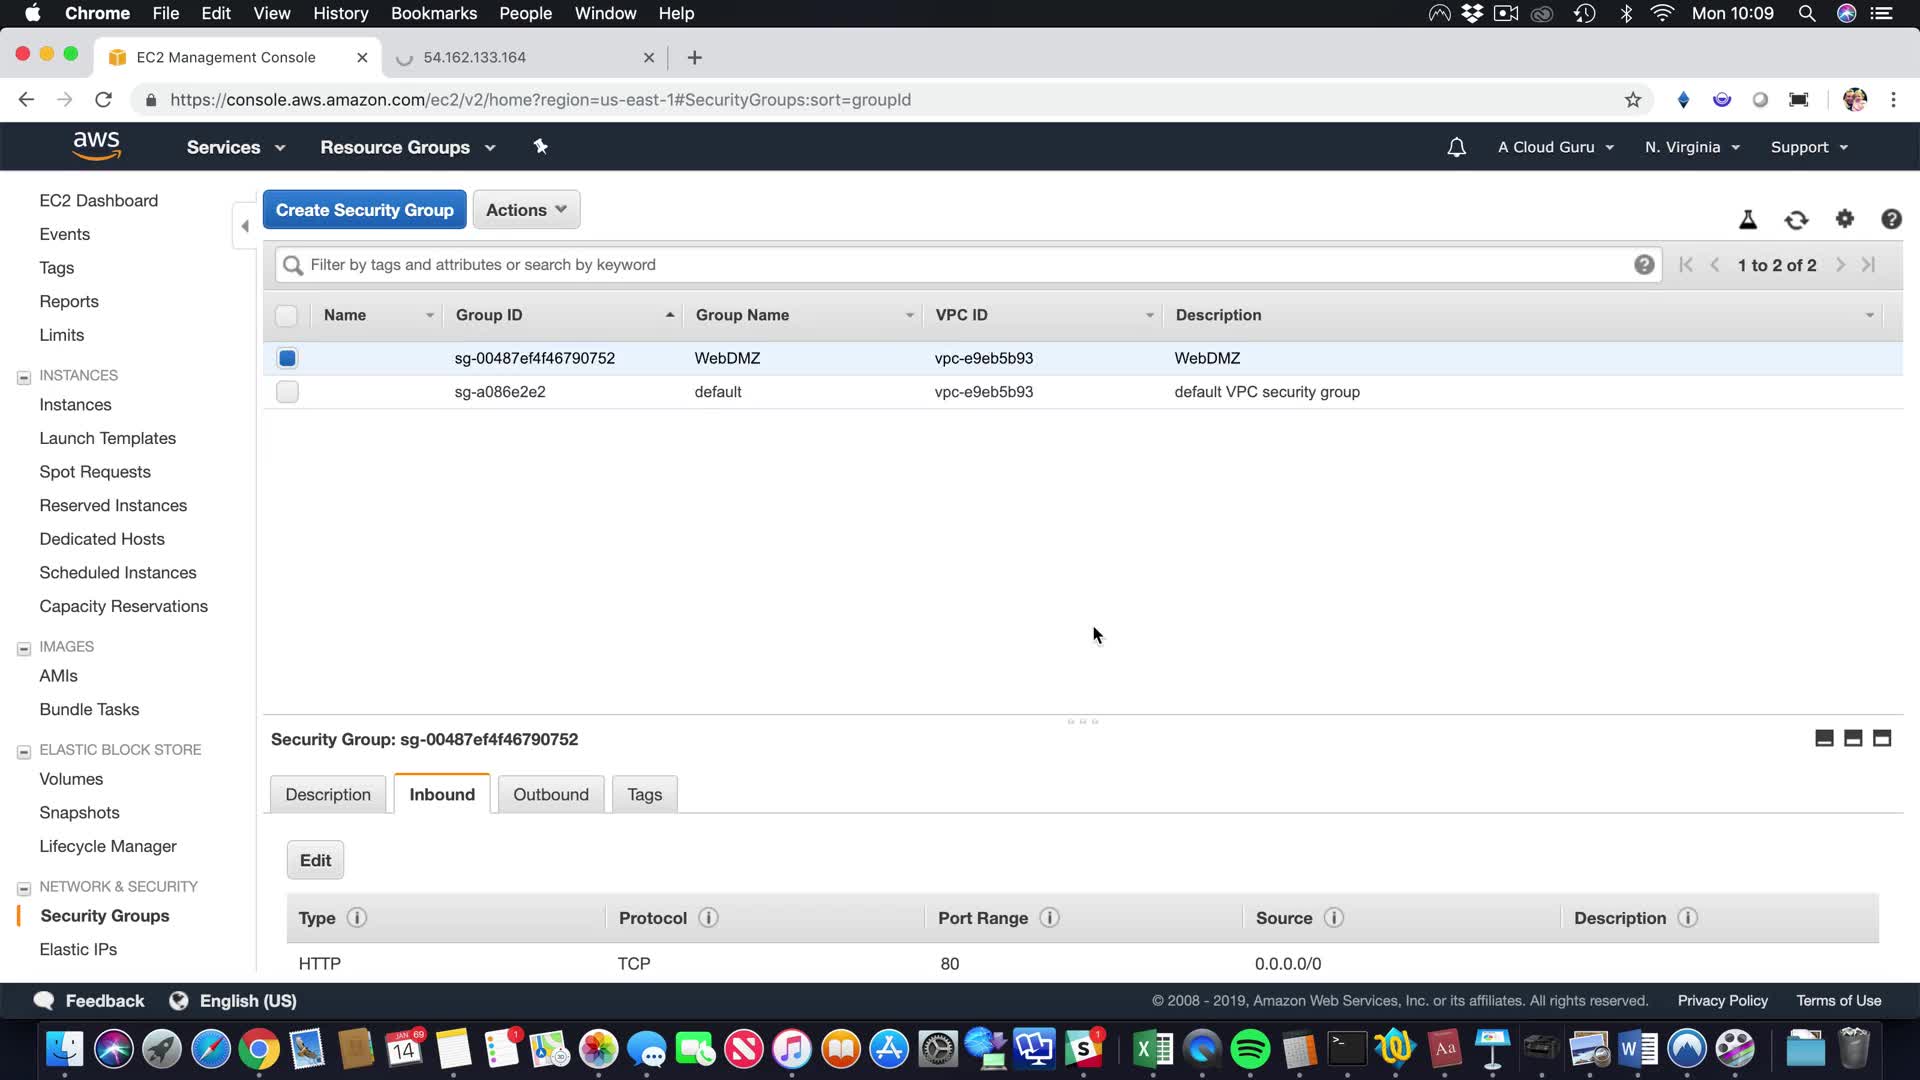Open the Actions dropdown
The width and height of the screenshot is (1920, 1080).
(x=526, y=210)
